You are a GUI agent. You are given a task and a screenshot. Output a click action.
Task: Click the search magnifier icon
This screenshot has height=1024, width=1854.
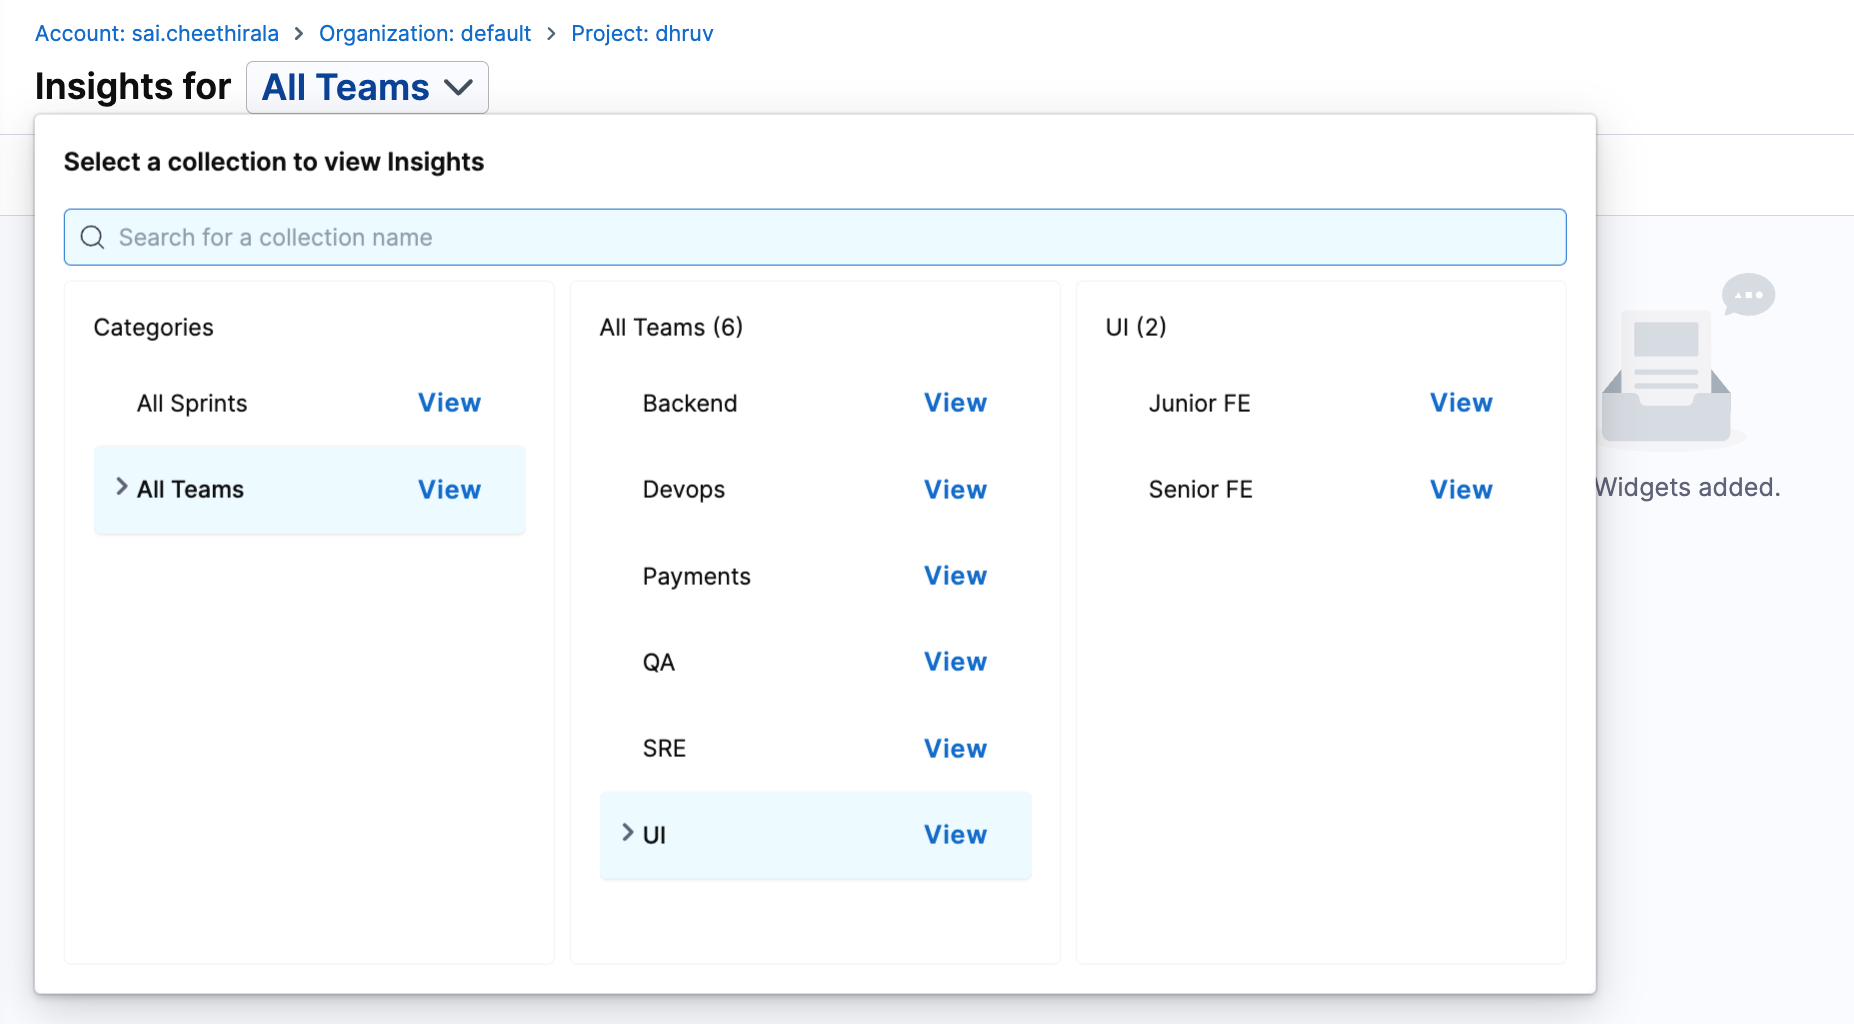tap(92, 238)
